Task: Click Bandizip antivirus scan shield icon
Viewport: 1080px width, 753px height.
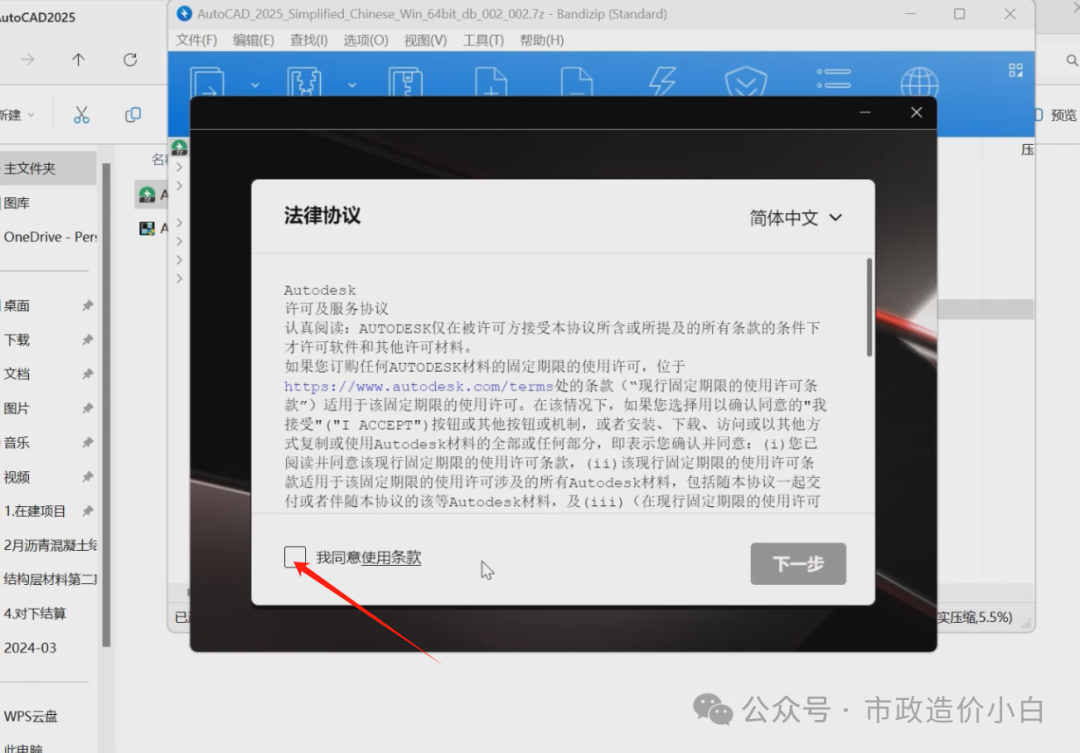Action: [x=746, y=82]
